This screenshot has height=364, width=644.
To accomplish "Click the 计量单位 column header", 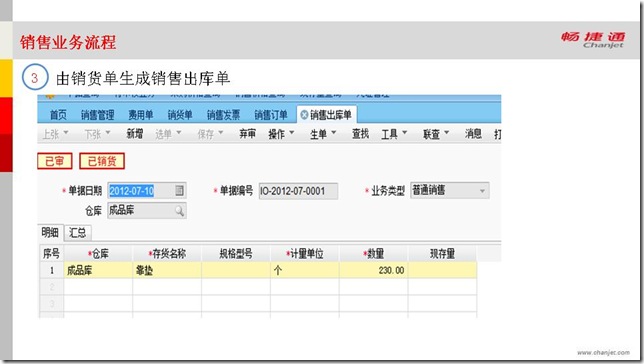I will pos(305,254).
